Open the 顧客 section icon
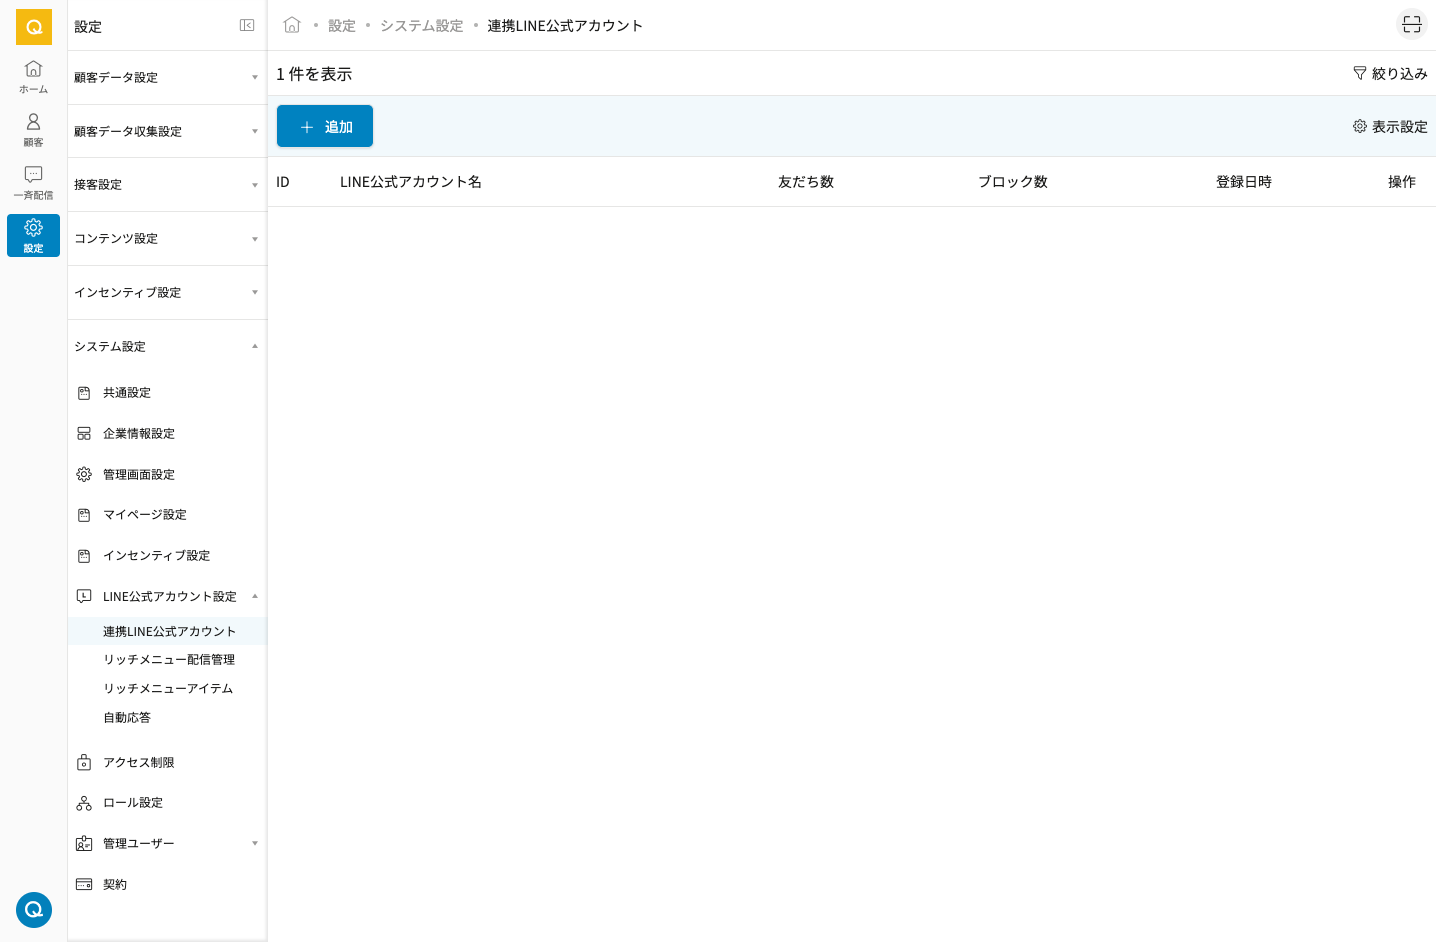The width and height of the screenshot is (1436, 942). coord(33,129)
